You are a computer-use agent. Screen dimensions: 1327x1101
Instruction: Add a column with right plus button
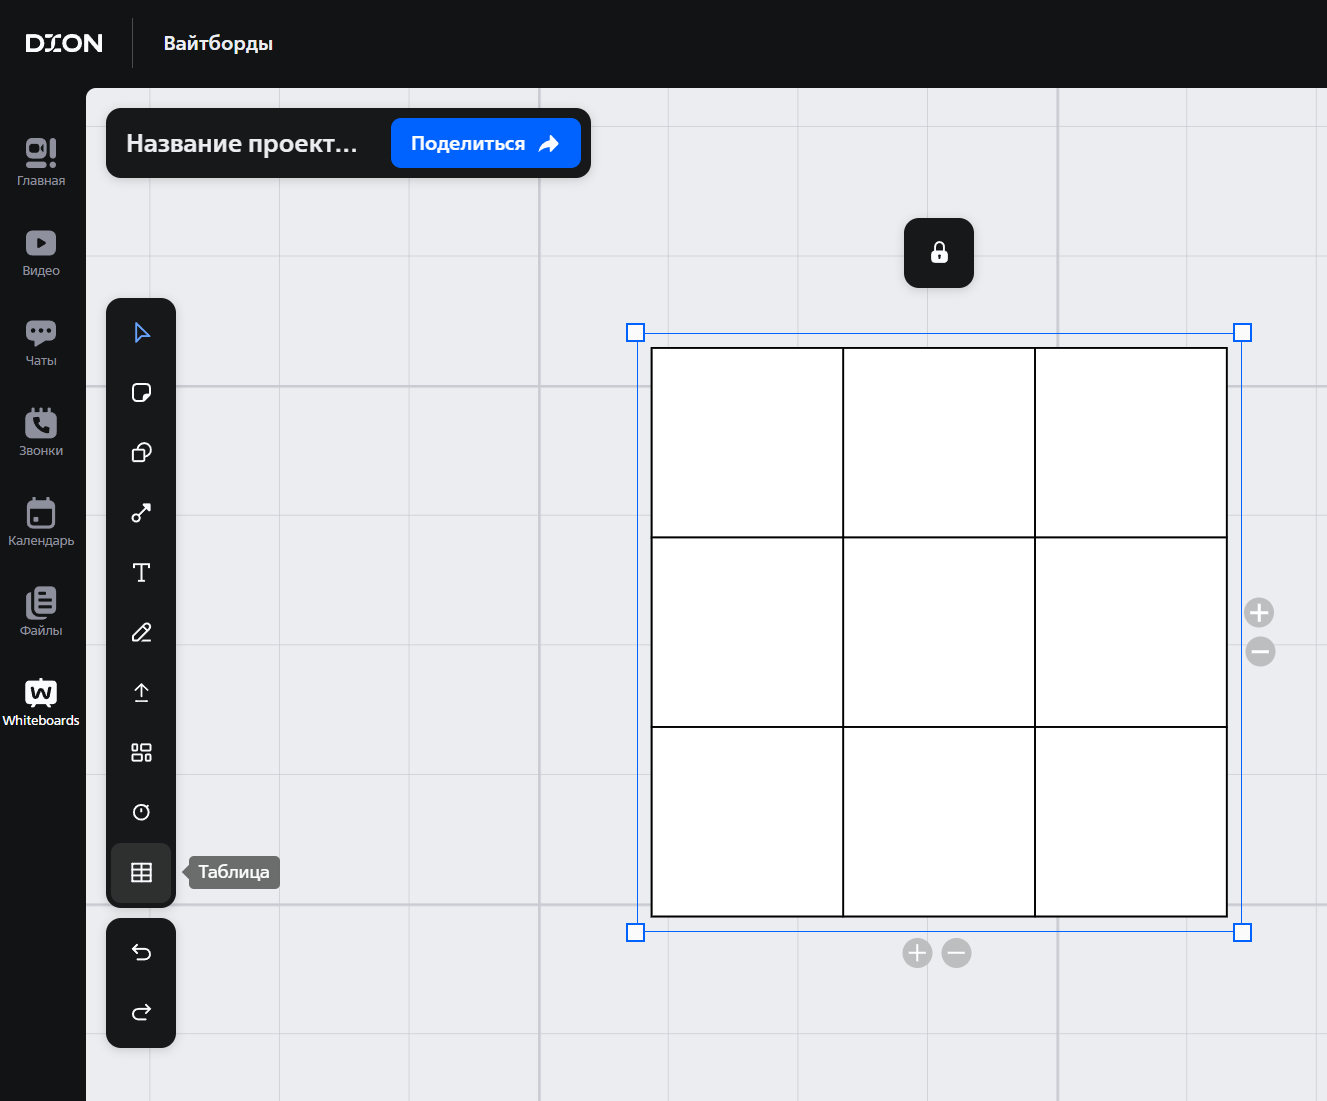1259,612
